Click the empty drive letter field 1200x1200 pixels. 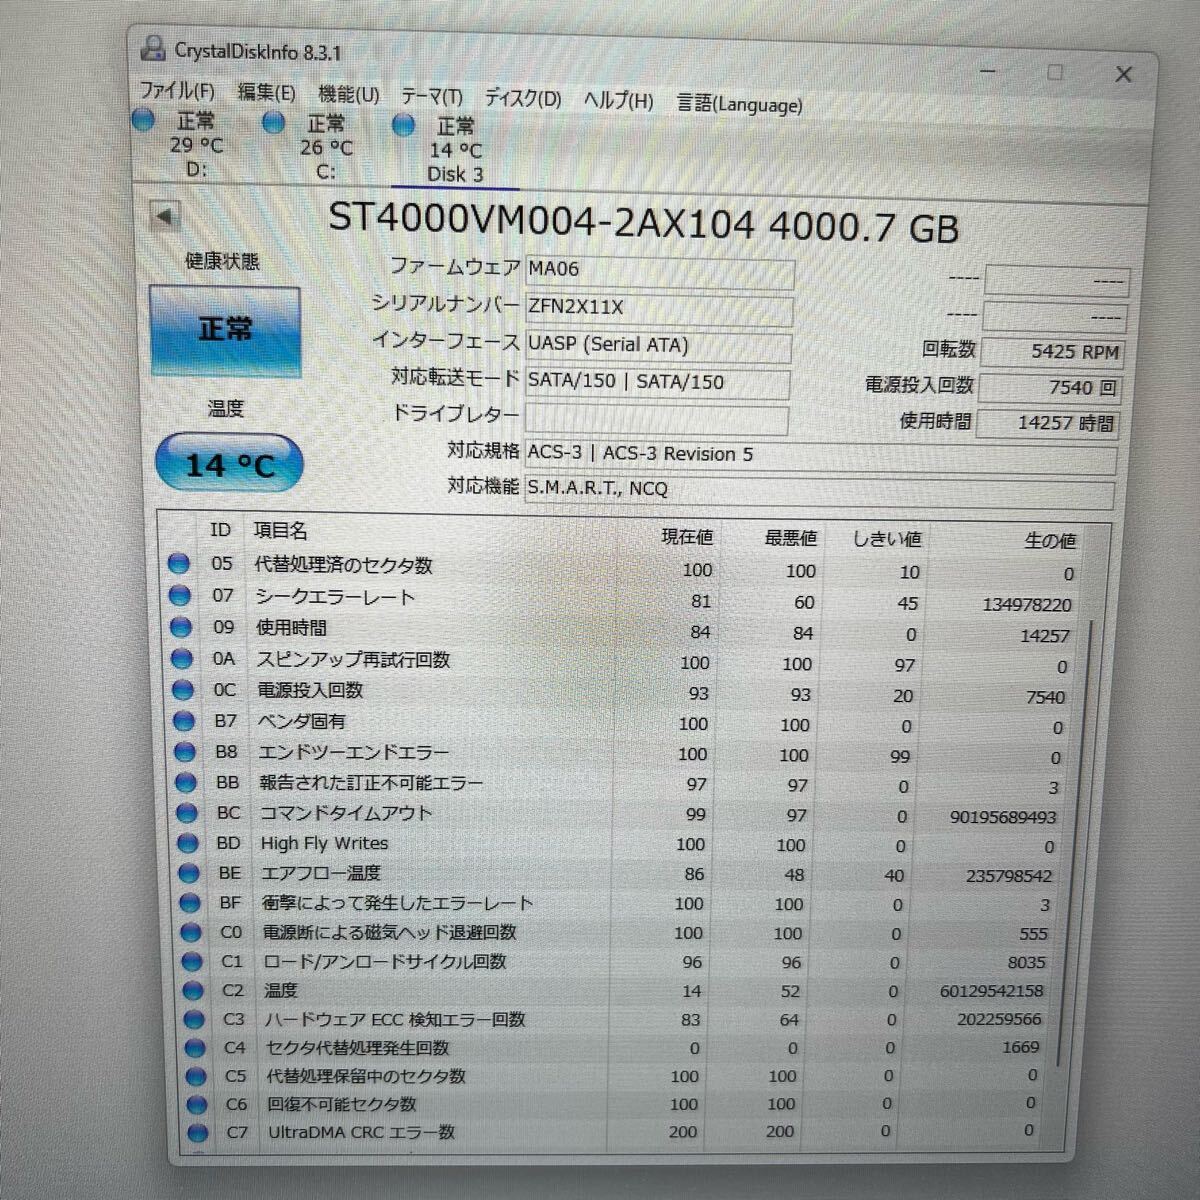[656, 419]
